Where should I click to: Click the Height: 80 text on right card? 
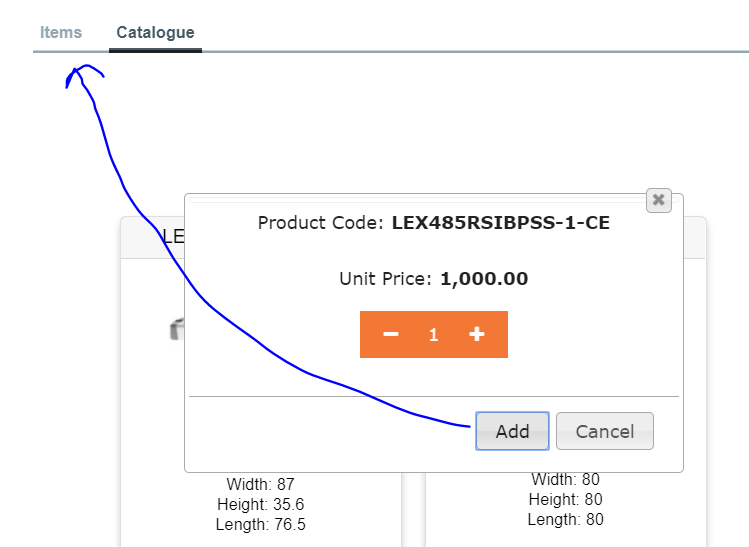pyautogui.click(x=565, y=500)
